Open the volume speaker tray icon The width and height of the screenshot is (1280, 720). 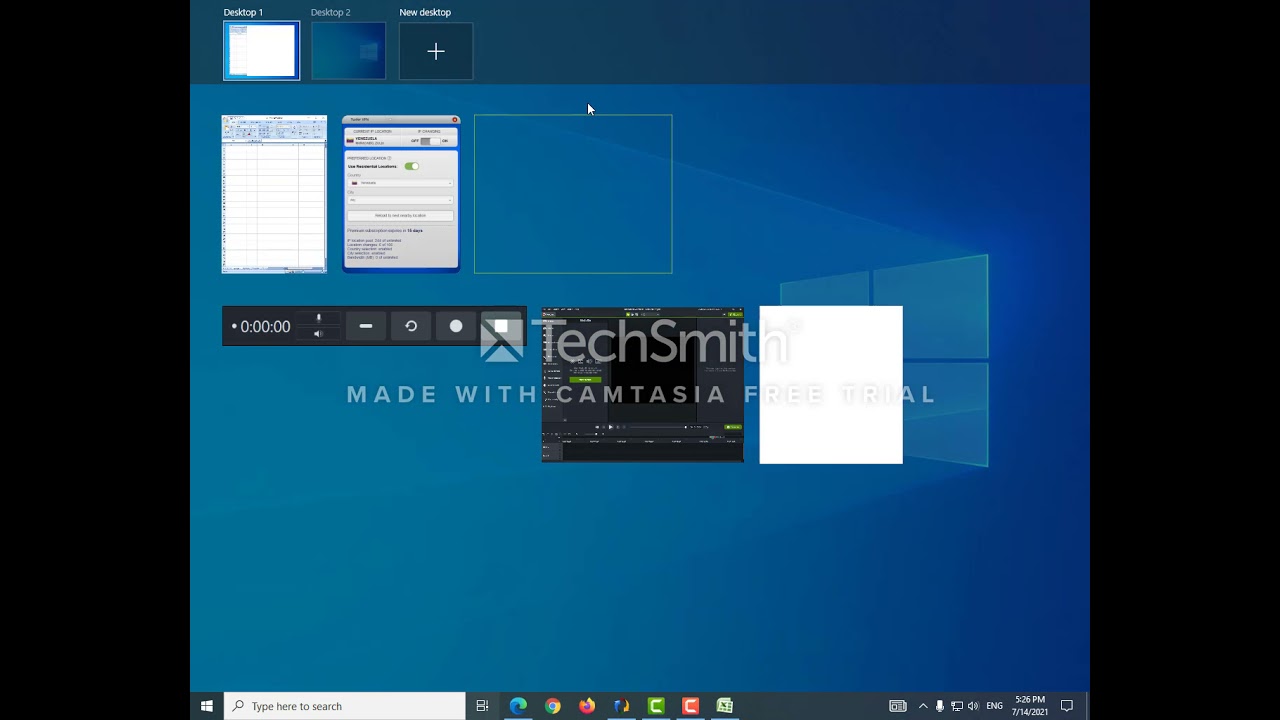973,706
